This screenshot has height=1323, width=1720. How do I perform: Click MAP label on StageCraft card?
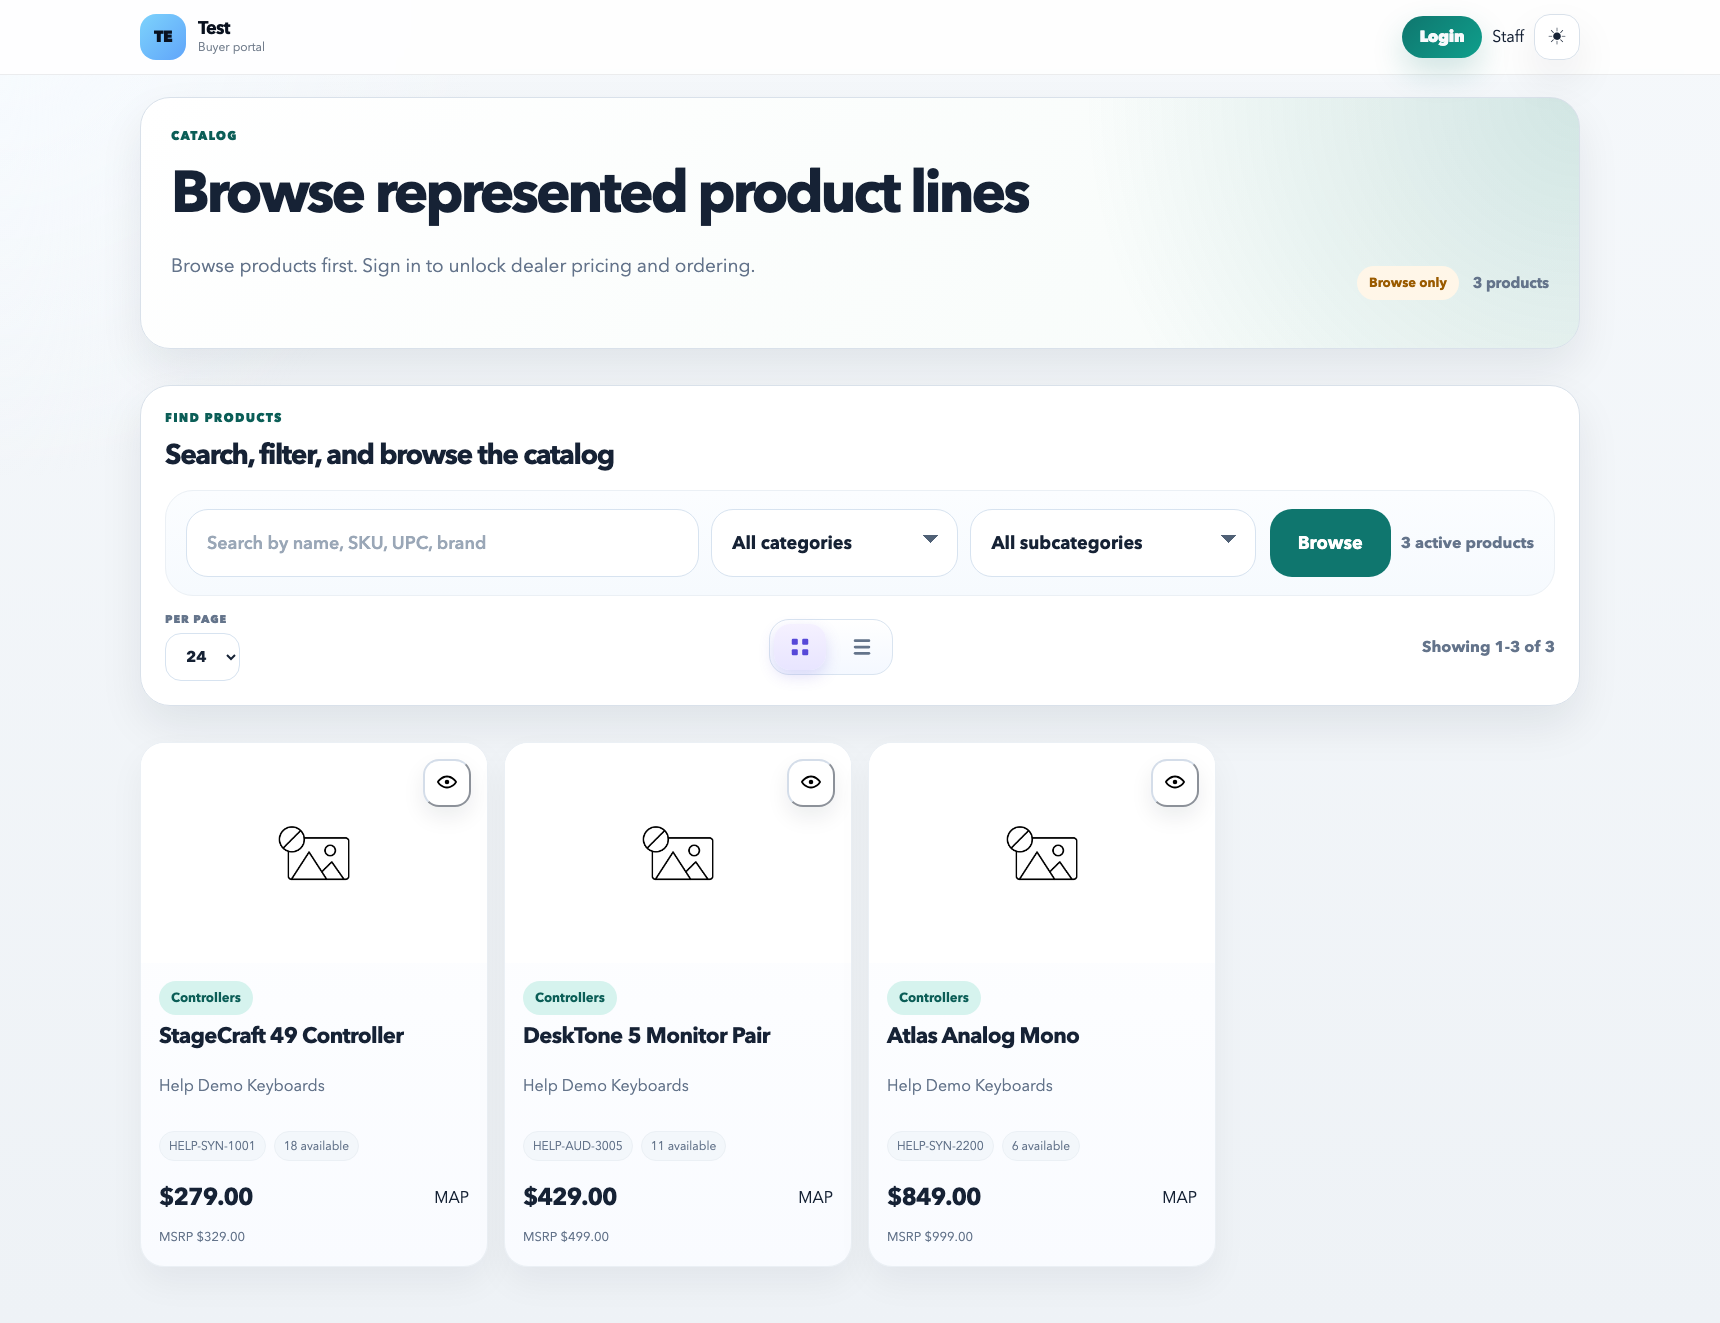[x=451, y=1197]
